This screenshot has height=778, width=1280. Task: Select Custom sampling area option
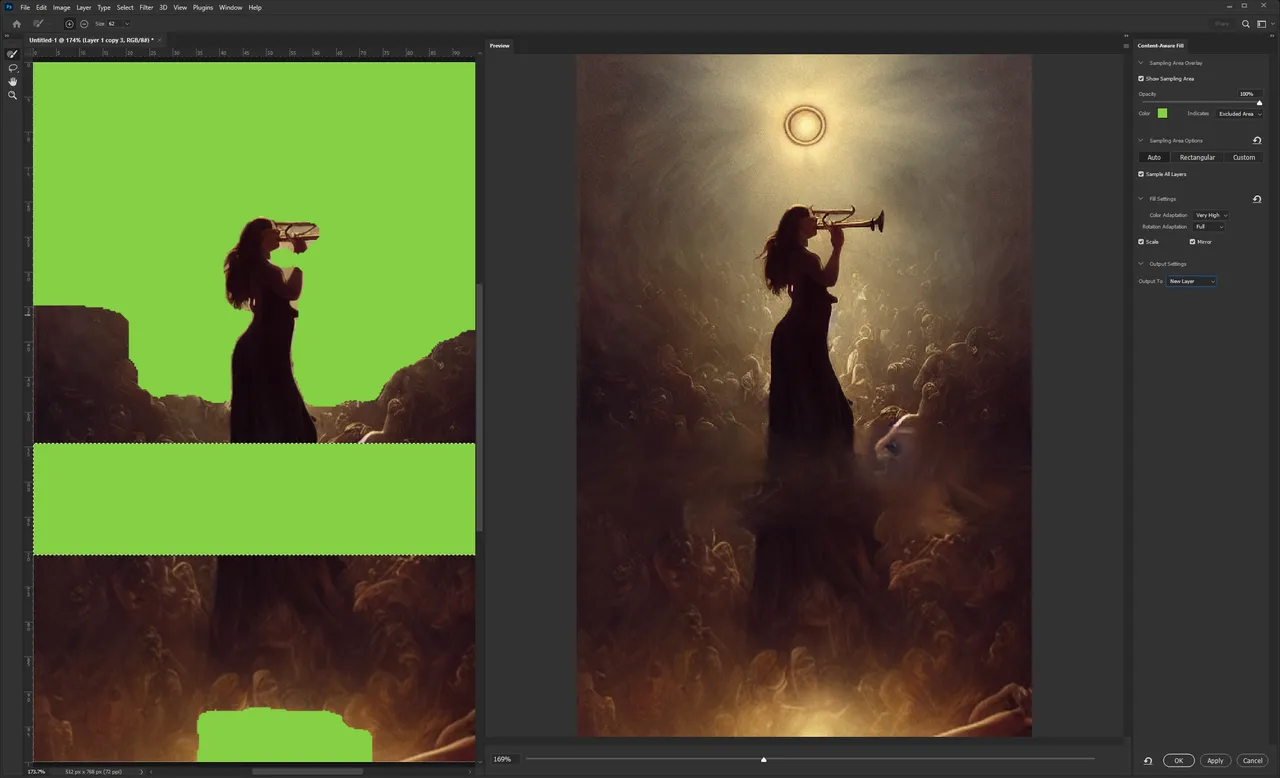coord(1244,157)
